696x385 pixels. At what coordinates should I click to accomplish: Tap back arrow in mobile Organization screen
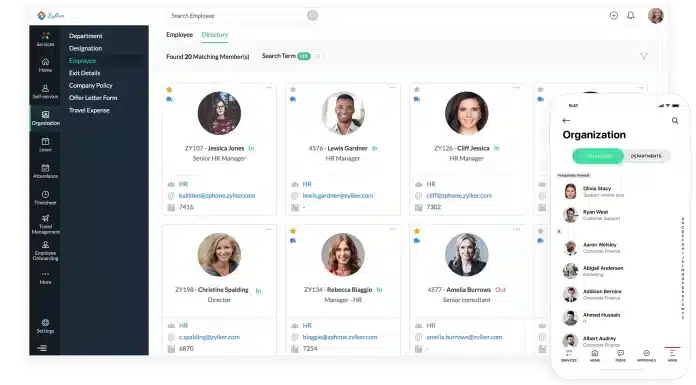click(566, 121)
